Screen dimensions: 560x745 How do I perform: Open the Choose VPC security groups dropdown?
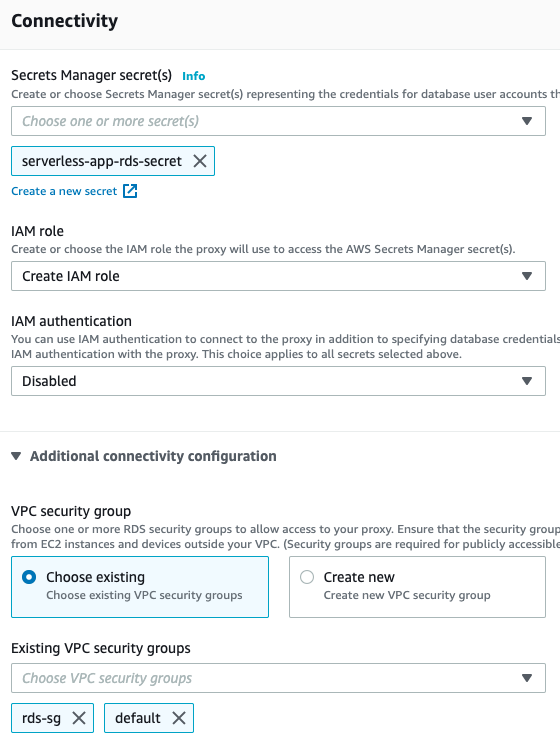pyautogui.click(x=278, y=678)
